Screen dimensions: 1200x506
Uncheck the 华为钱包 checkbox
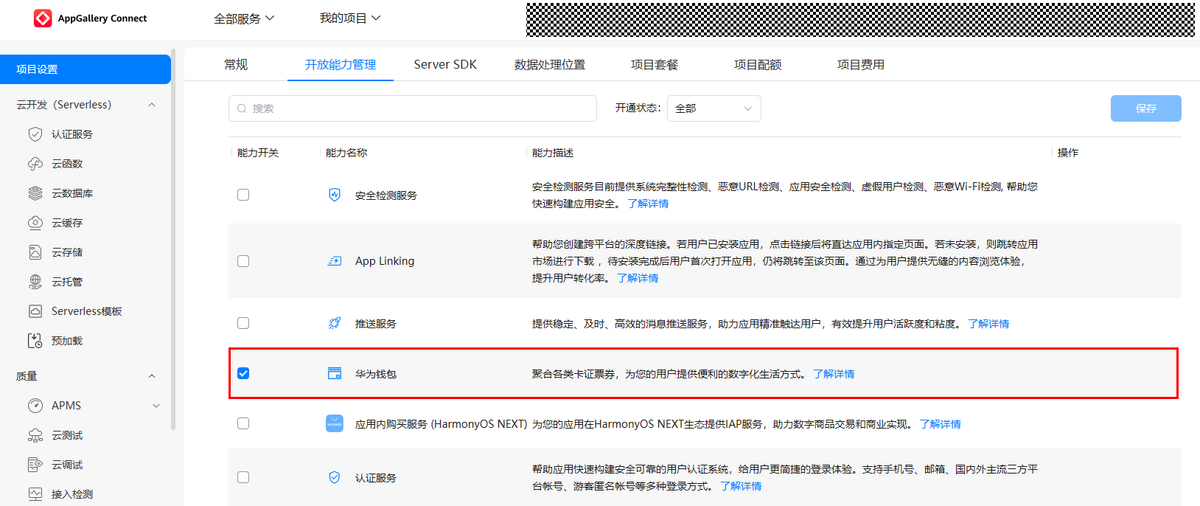pos(243,374)
